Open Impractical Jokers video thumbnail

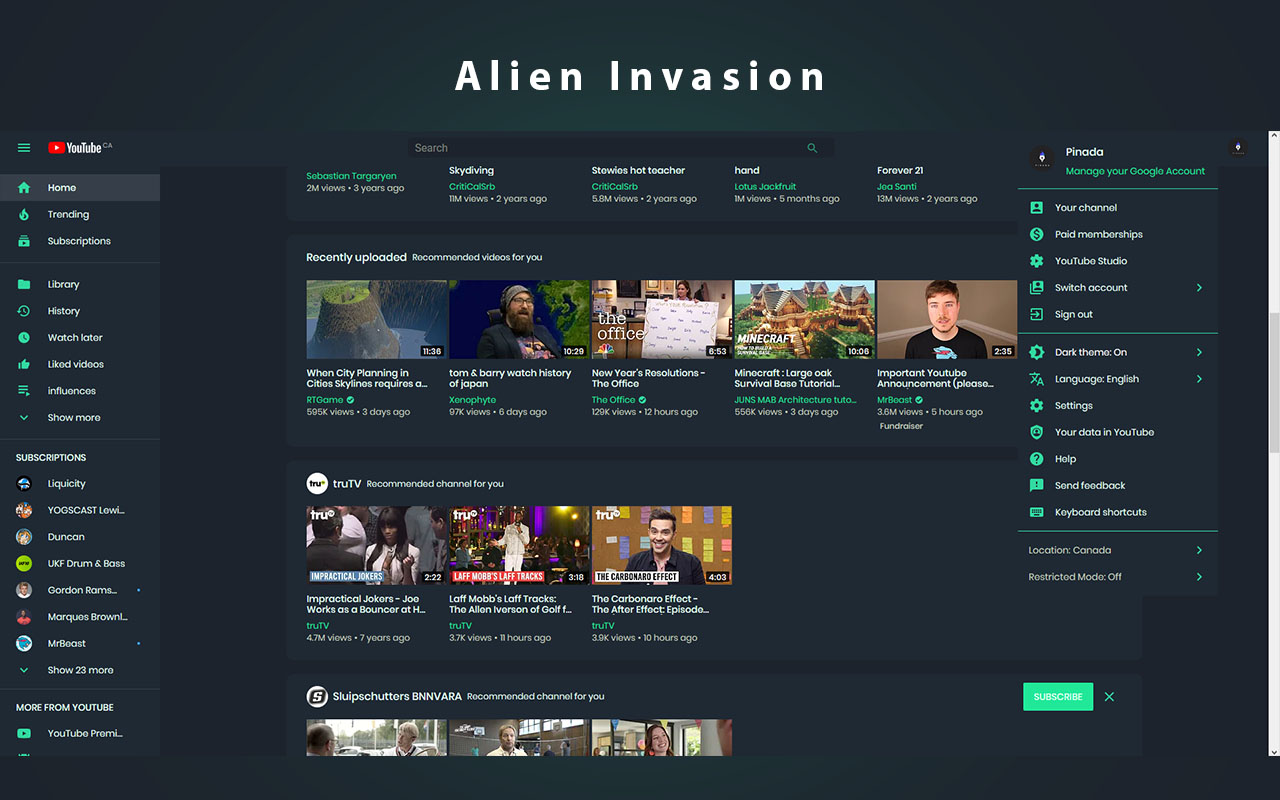[x=377, y=545]
